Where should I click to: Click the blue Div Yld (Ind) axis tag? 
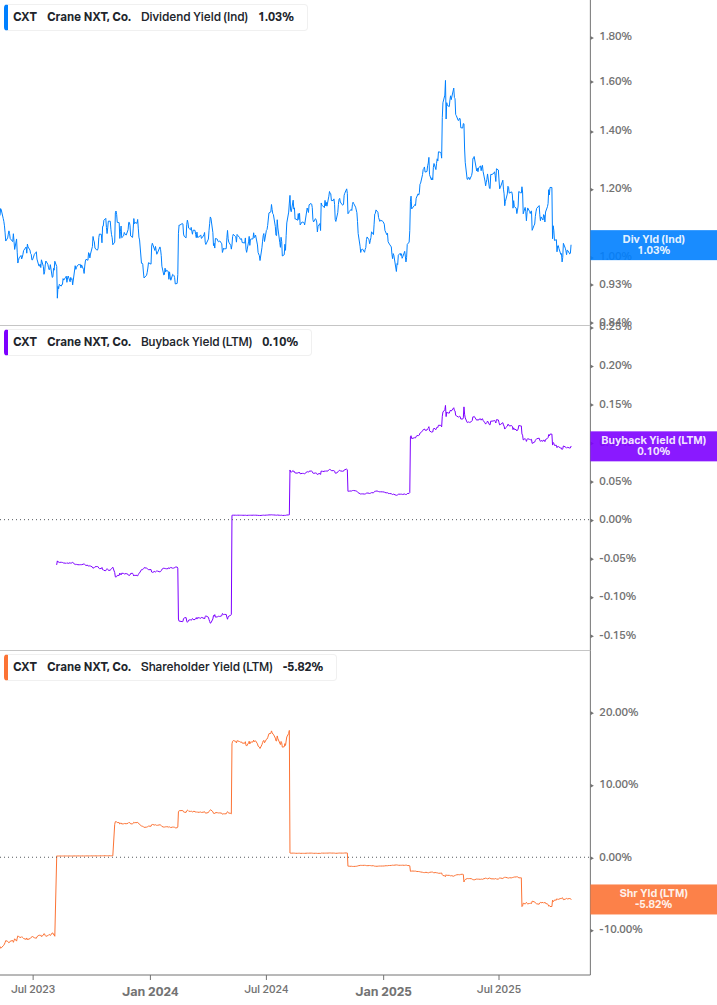coord(653,245)
